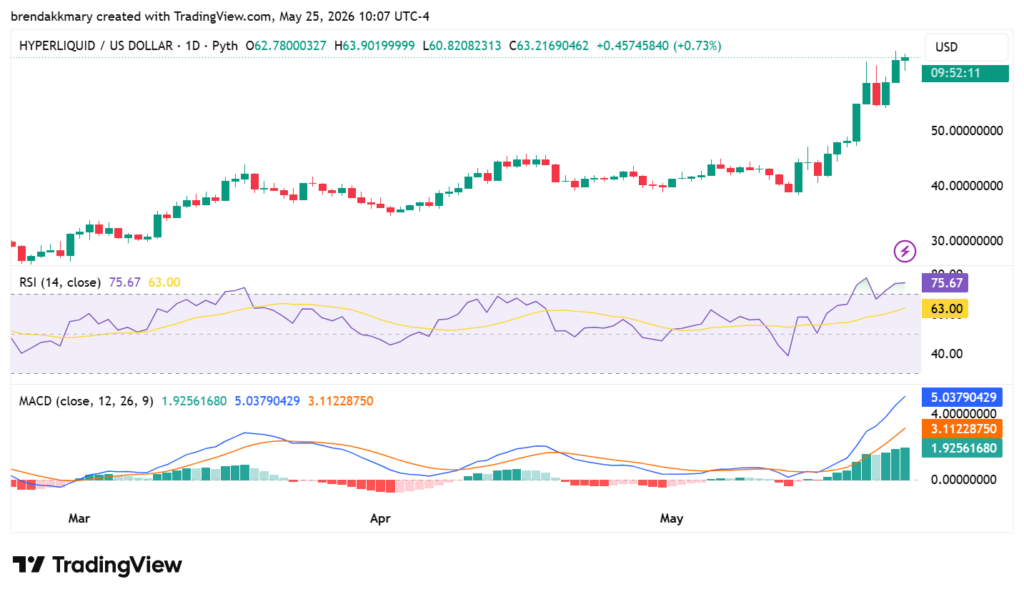Click the 50.00000000 price axis label
Image resolution: width=1024 pixels, height=597 pixels.
[x=967, y=131]
